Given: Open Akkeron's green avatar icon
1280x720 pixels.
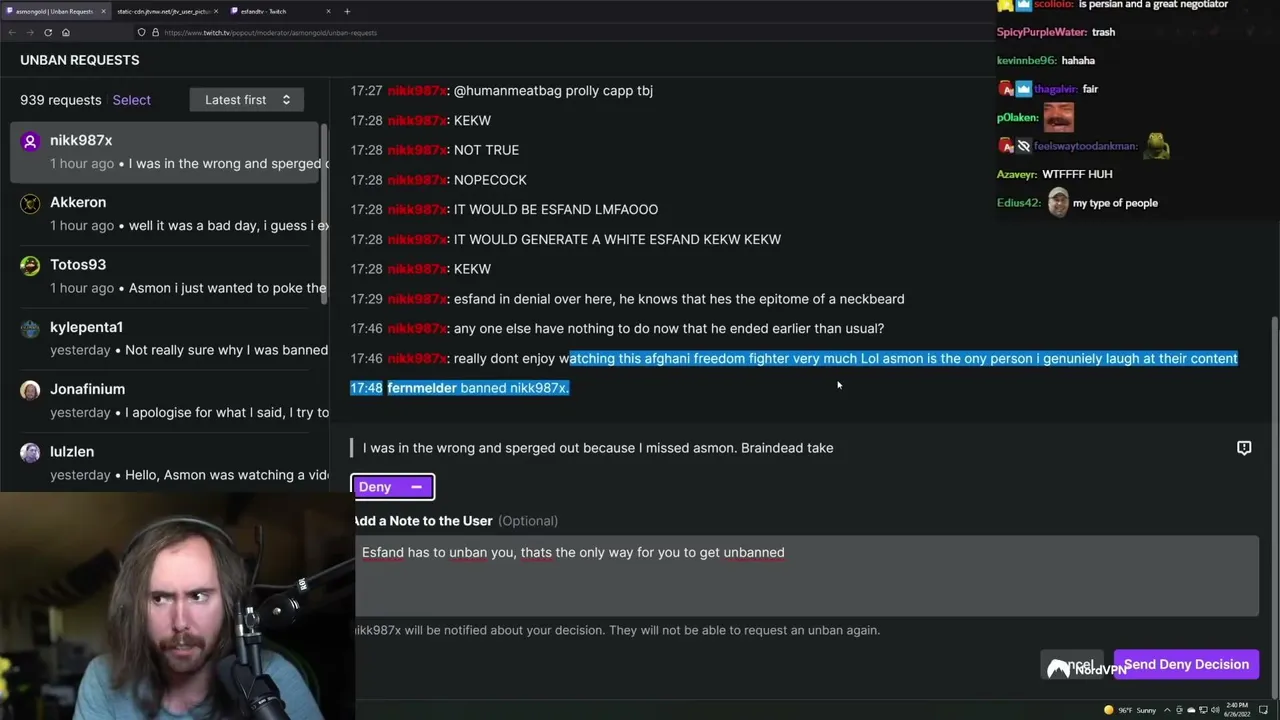Looking at the screenshot, I should 30,203.
